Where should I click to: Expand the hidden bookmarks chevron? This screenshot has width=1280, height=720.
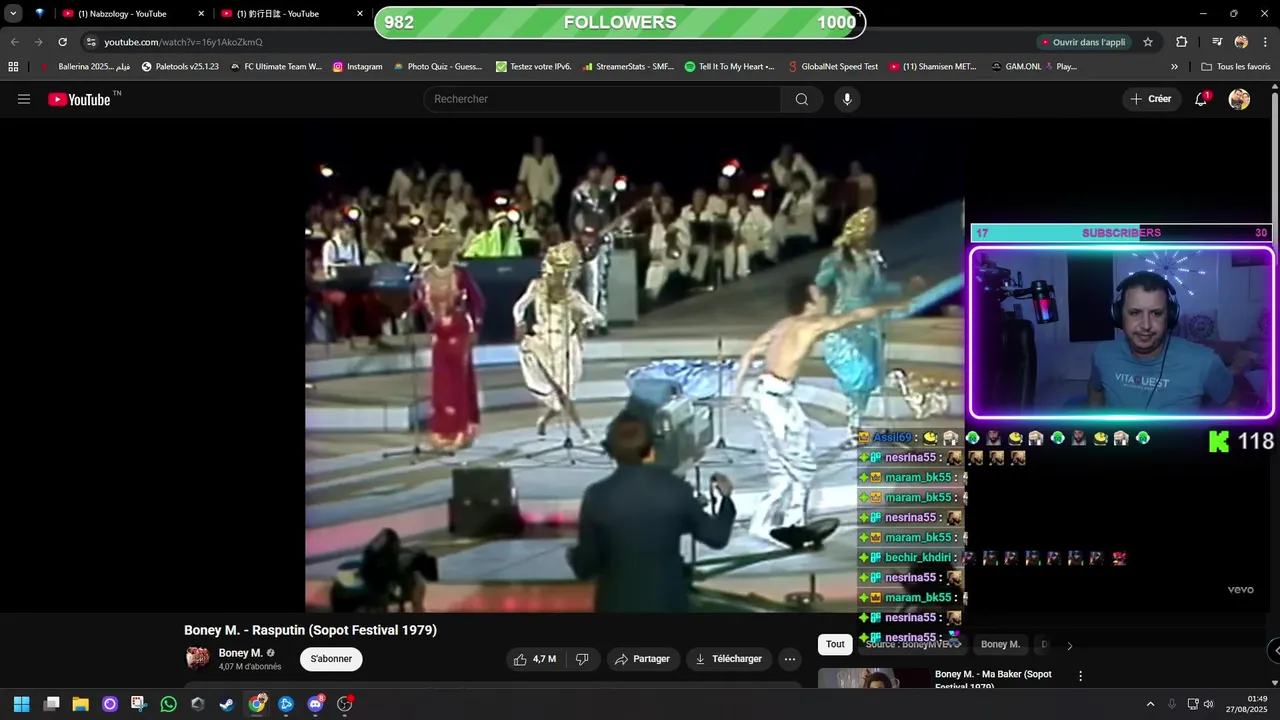pyautogui.click(x=1174, y=67)
